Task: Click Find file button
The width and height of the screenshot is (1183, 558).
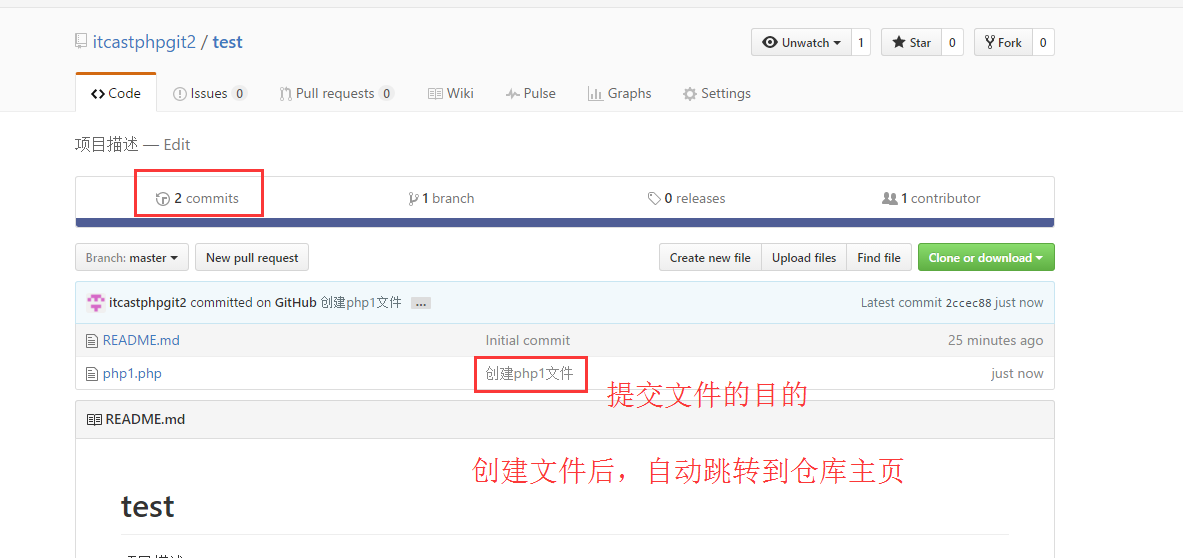Action: [879, 257]
